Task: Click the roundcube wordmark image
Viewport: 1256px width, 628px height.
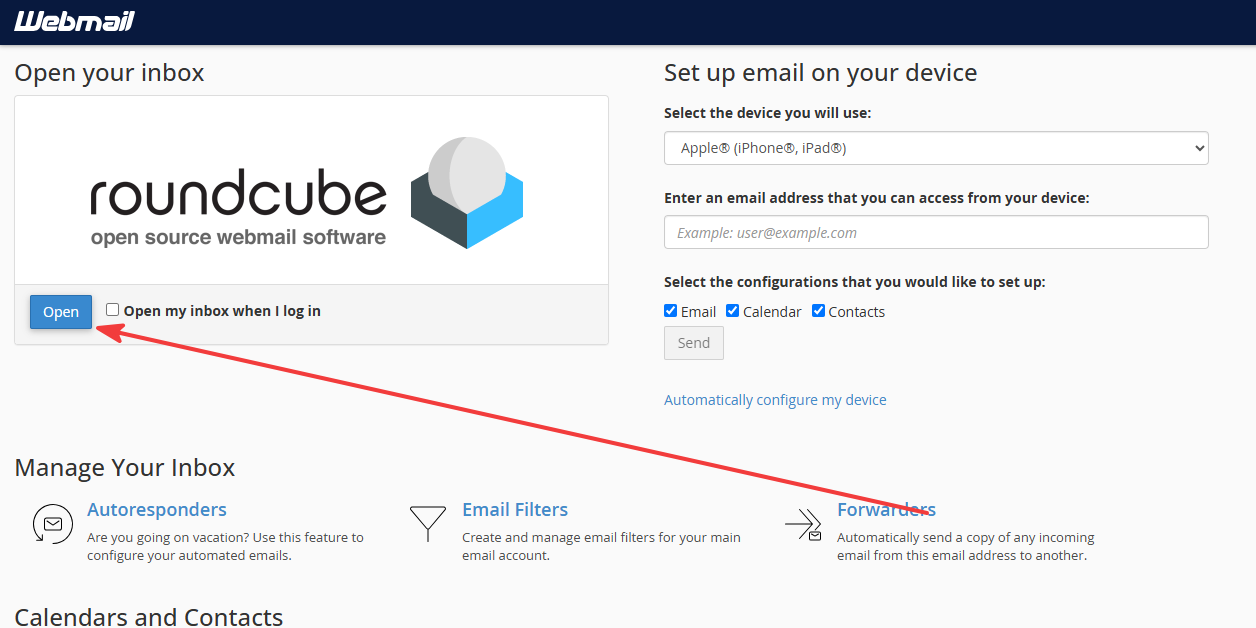Action: tap(238, 207)
